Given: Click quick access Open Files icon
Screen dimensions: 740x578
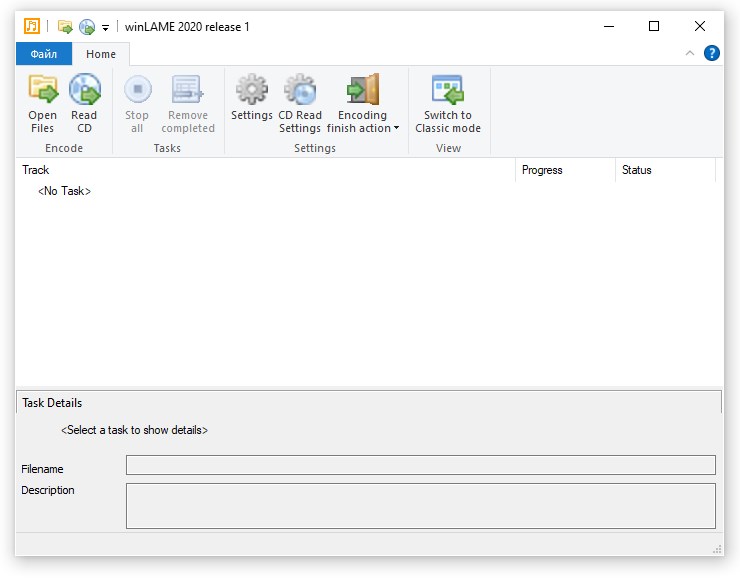Looking at the screenshot, I should [x=65, y=26].
